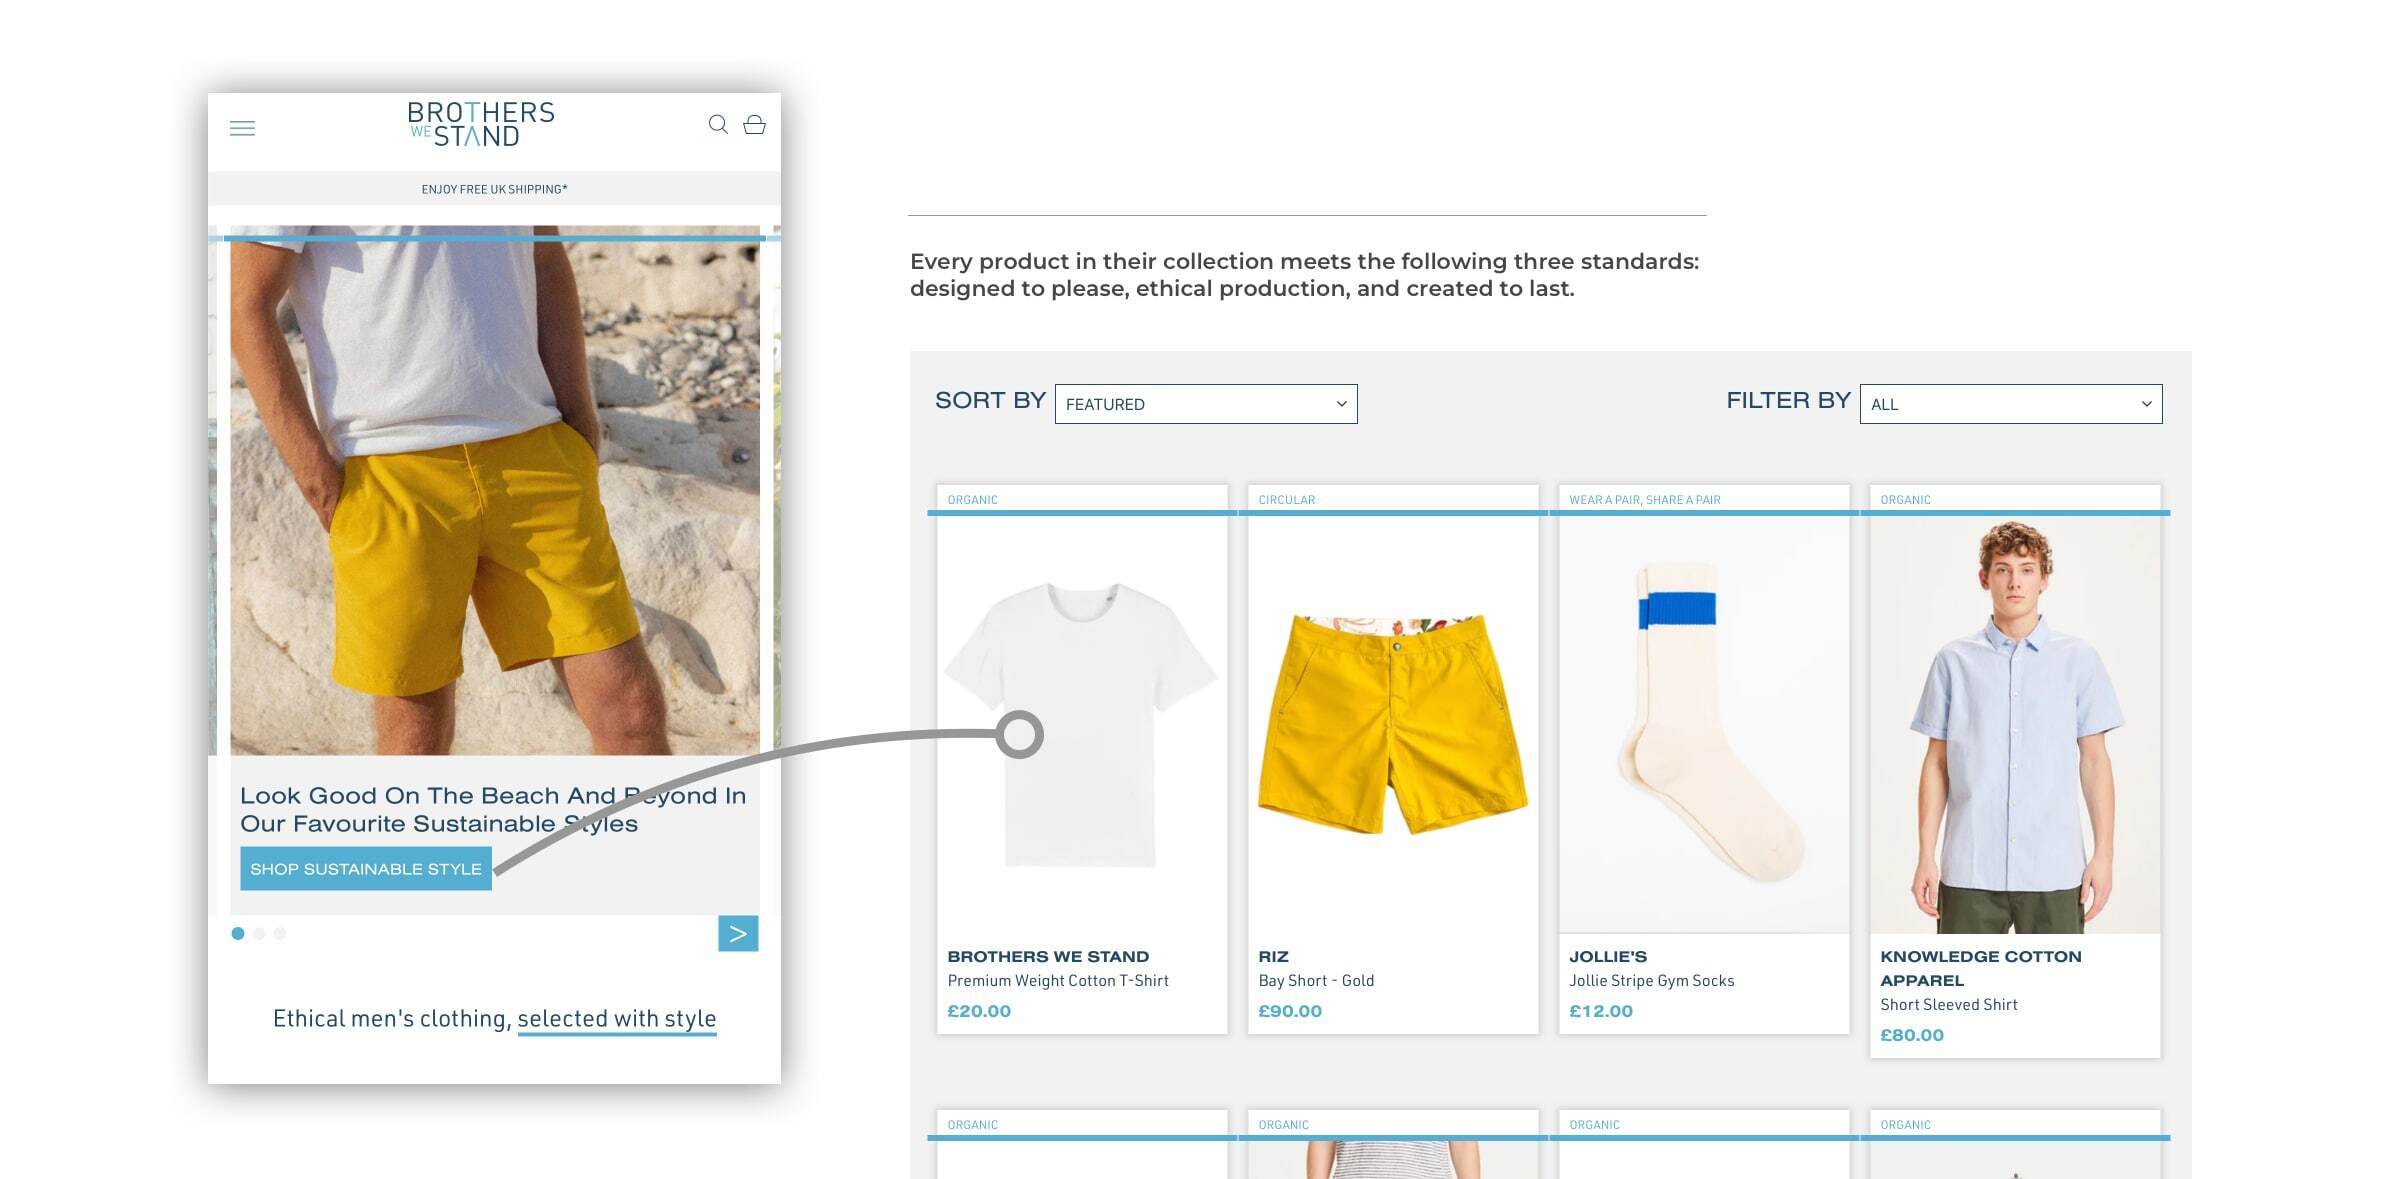Open the Sort By Featured dropdown
Image resolution: width=2400 pixels, height=1179 pixels.
coord(1206,404)
